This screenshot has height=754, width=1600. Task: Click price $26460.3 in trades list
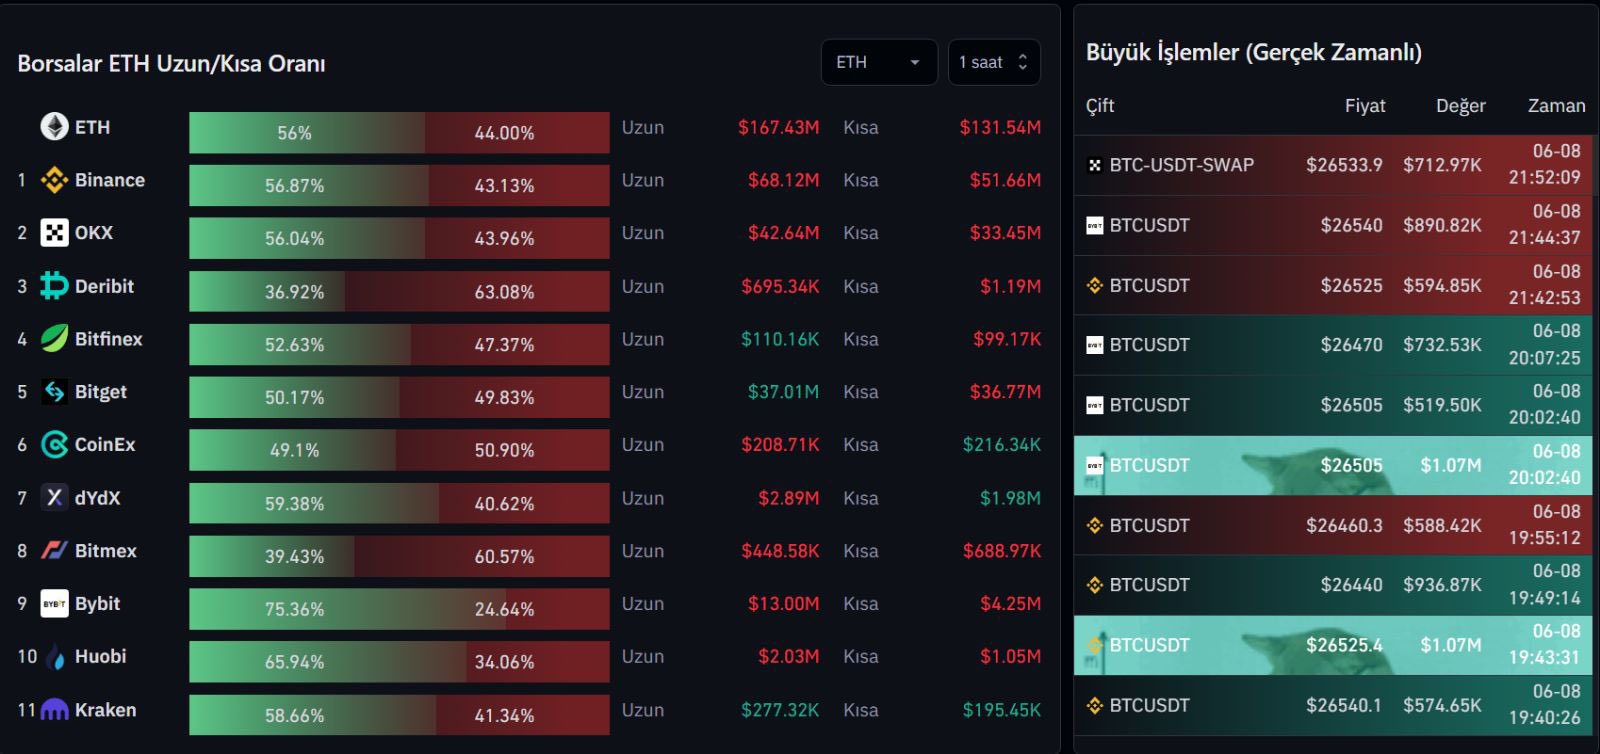tap(1344, 525)
